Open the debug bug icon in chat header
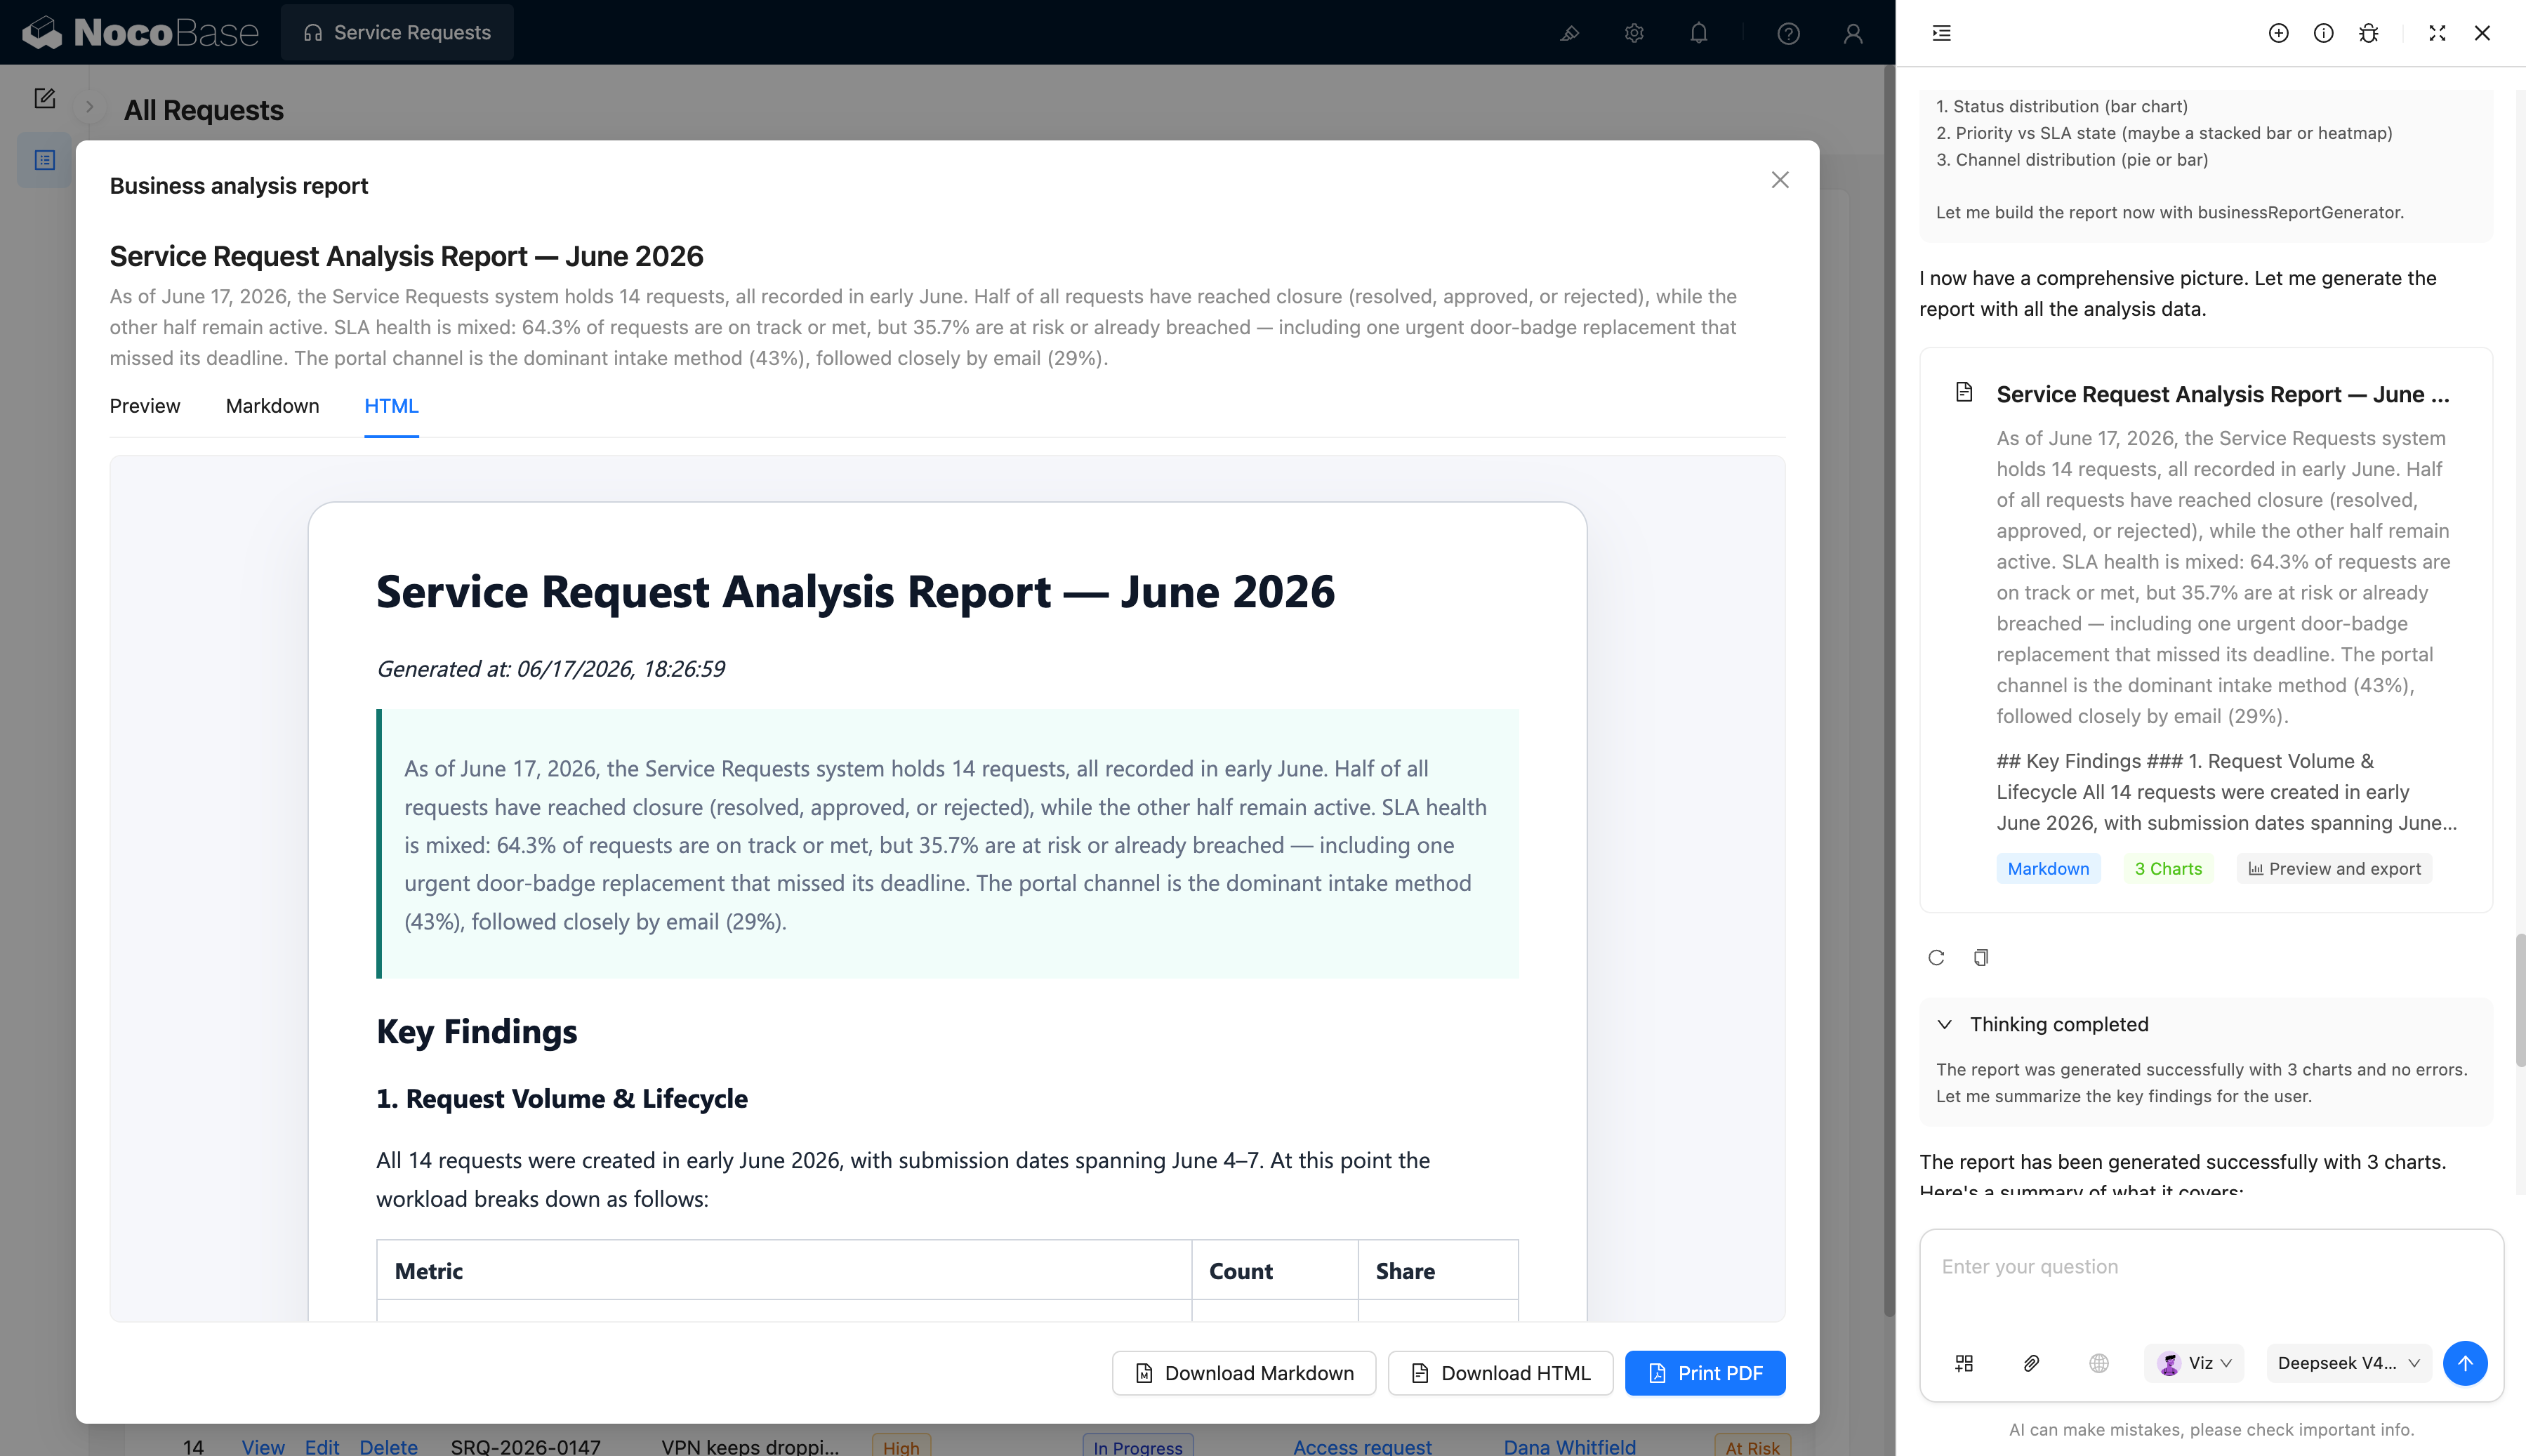Viewport: 2526px width, 1456px height. tap(2368, 33)
